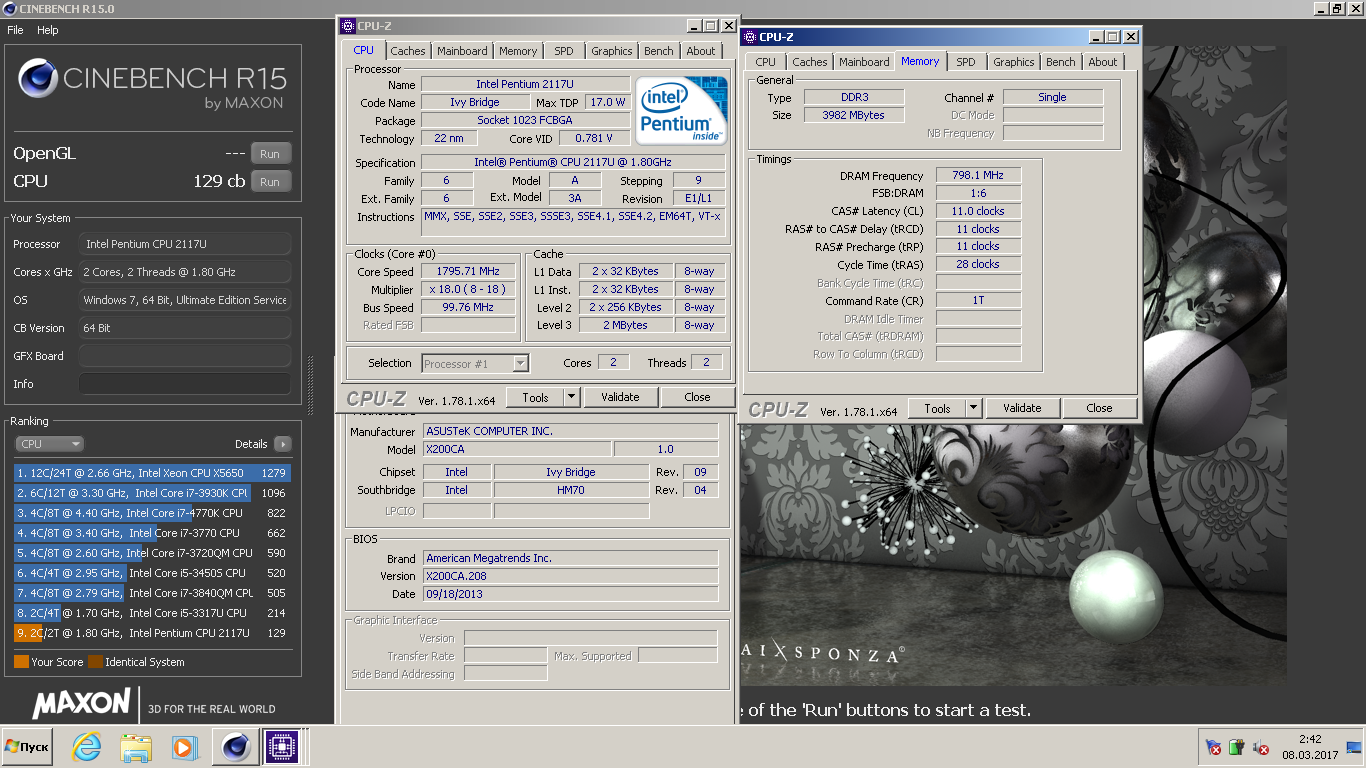Select ranking row Intel Core i7-3770 CPU
This screenshot has height=768, width=1366.
click(152, 533)
